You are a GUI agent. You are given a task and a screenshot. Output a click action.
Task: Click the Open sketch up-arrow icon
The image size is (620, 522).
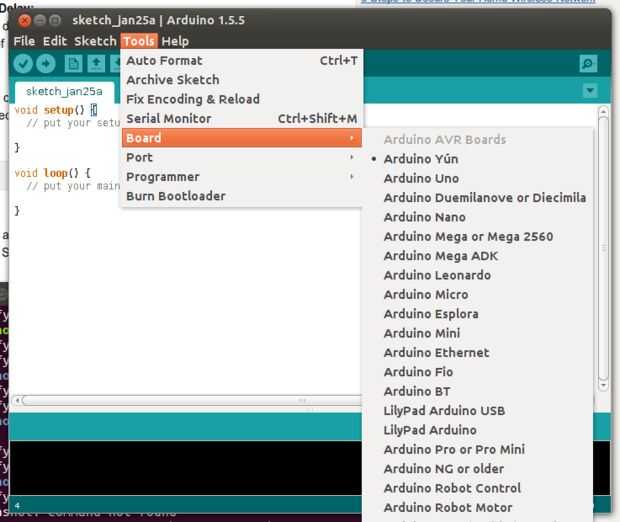point(96,64)
